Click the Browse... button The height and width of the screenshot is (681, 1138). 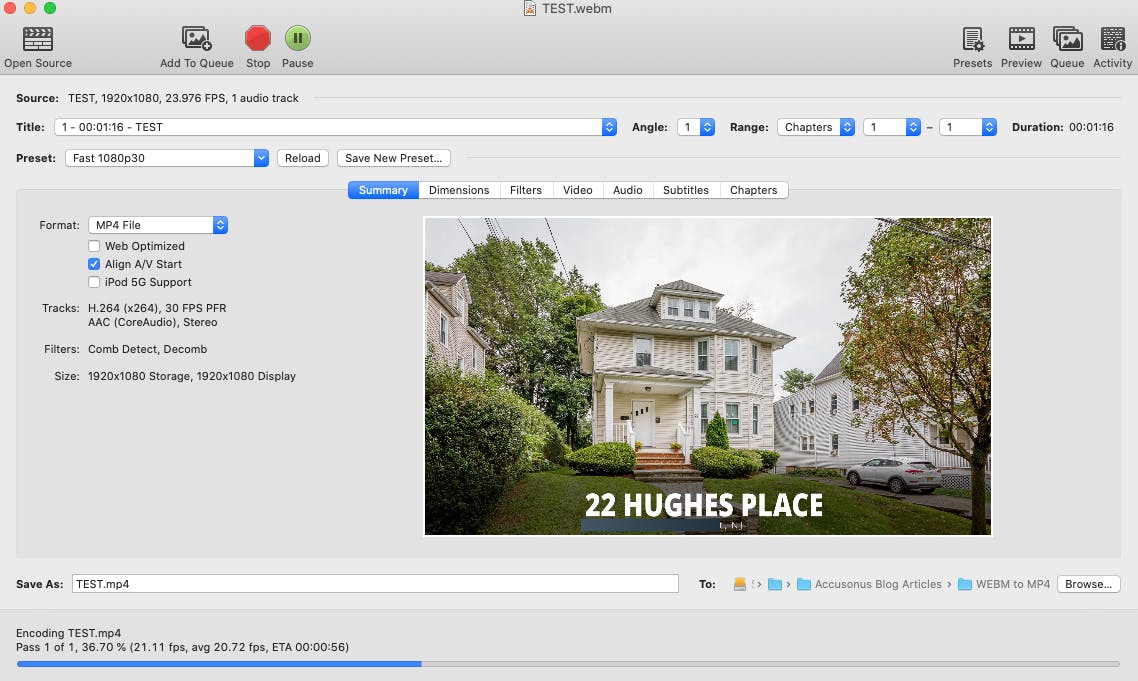(1088, 584)
